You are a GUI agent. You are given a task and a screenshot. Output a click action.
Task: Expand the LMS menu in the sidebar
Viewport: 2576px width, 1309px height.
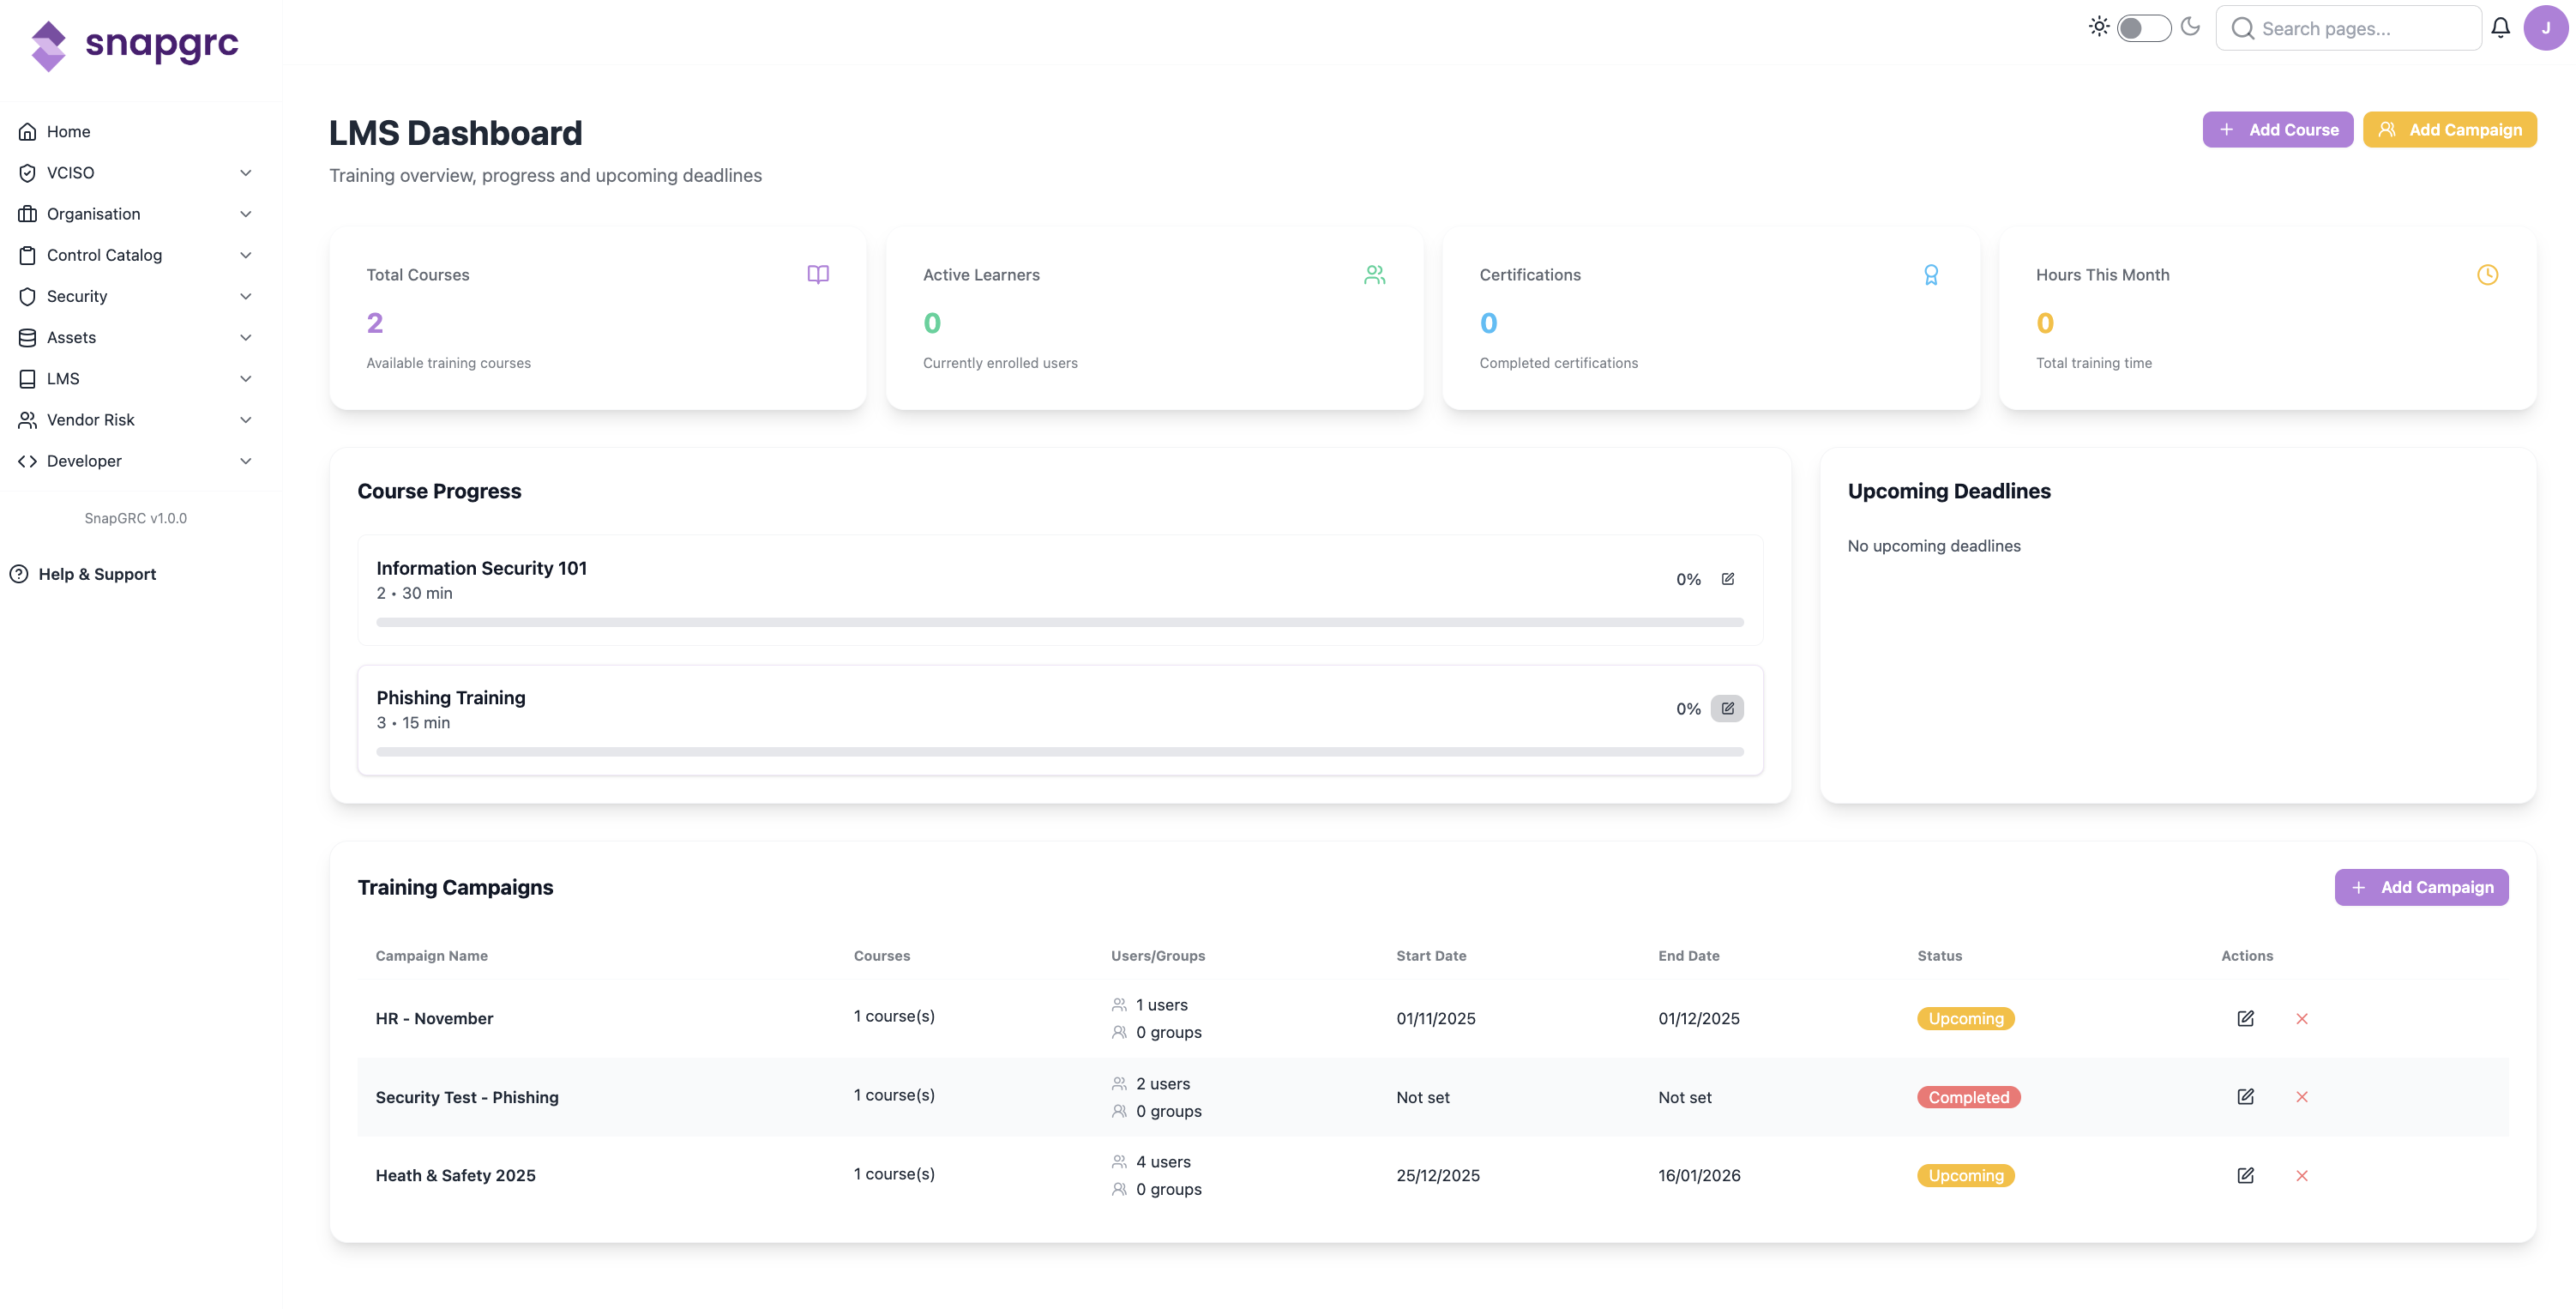pyautogui.click(x=246, y=378)
